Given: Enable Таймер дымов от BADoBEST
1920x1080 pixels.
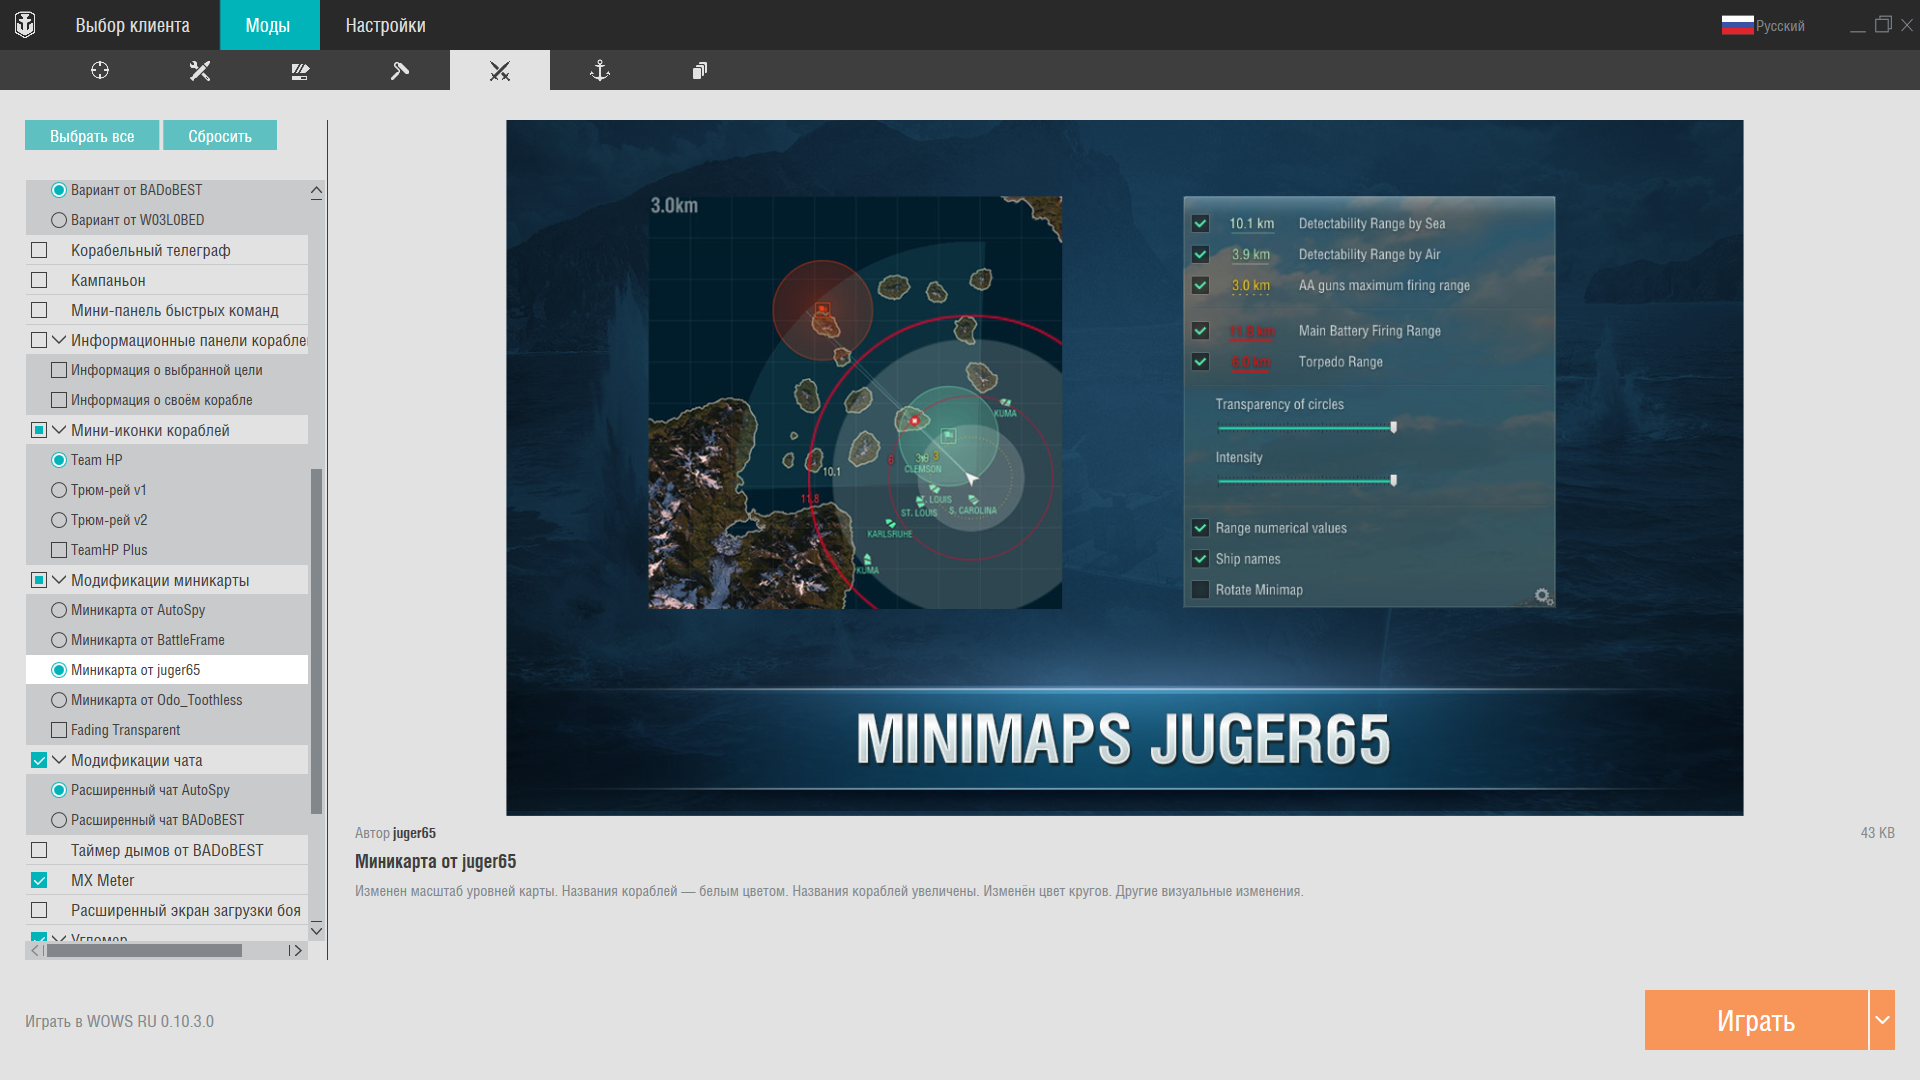Looking at the screenshot, I should click(39, 850).
